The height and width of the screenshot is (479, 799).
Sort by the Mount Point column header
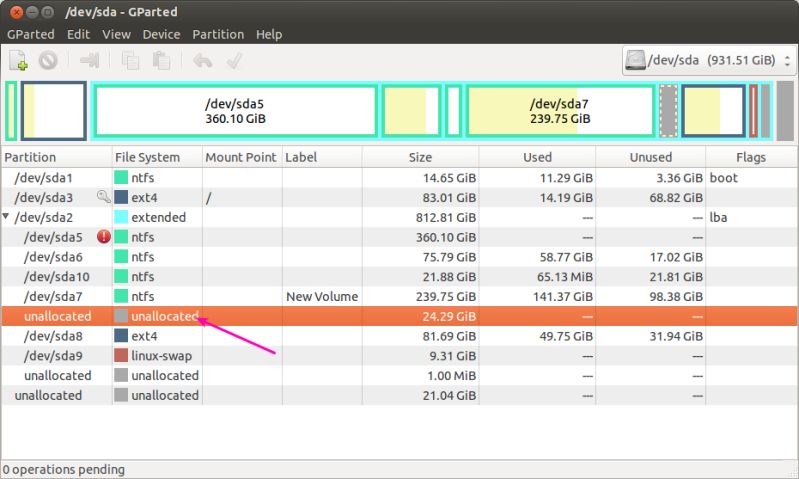242,157
